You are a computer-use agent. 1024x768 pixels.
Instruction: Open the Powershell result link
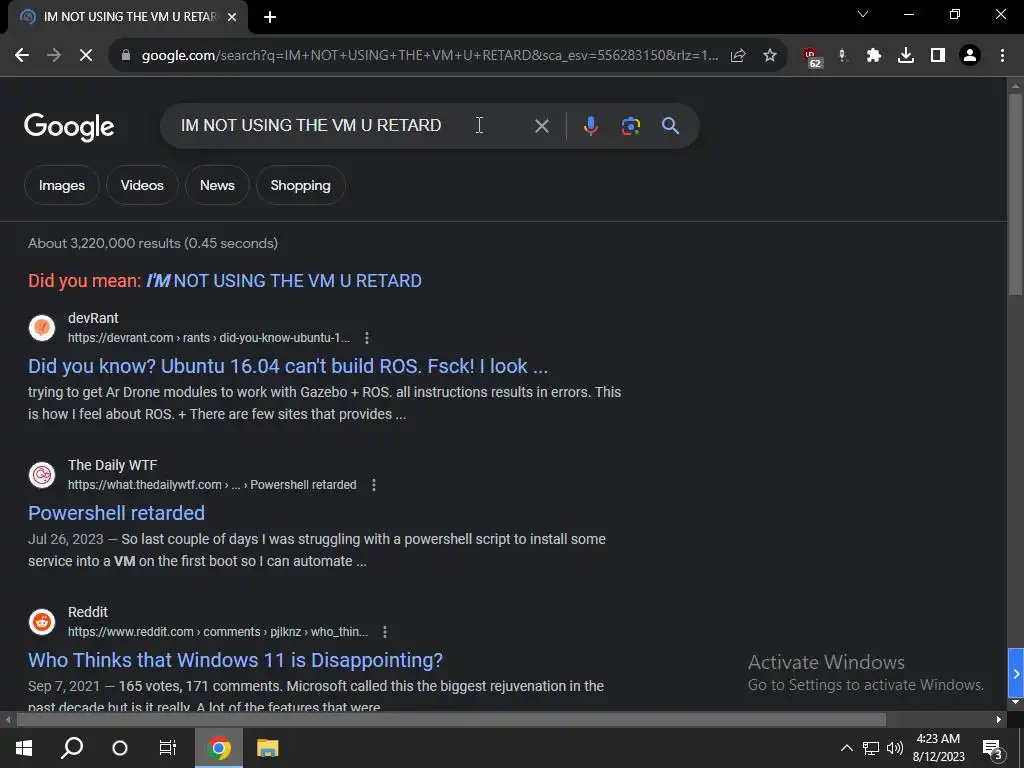(x=116, y=513)
